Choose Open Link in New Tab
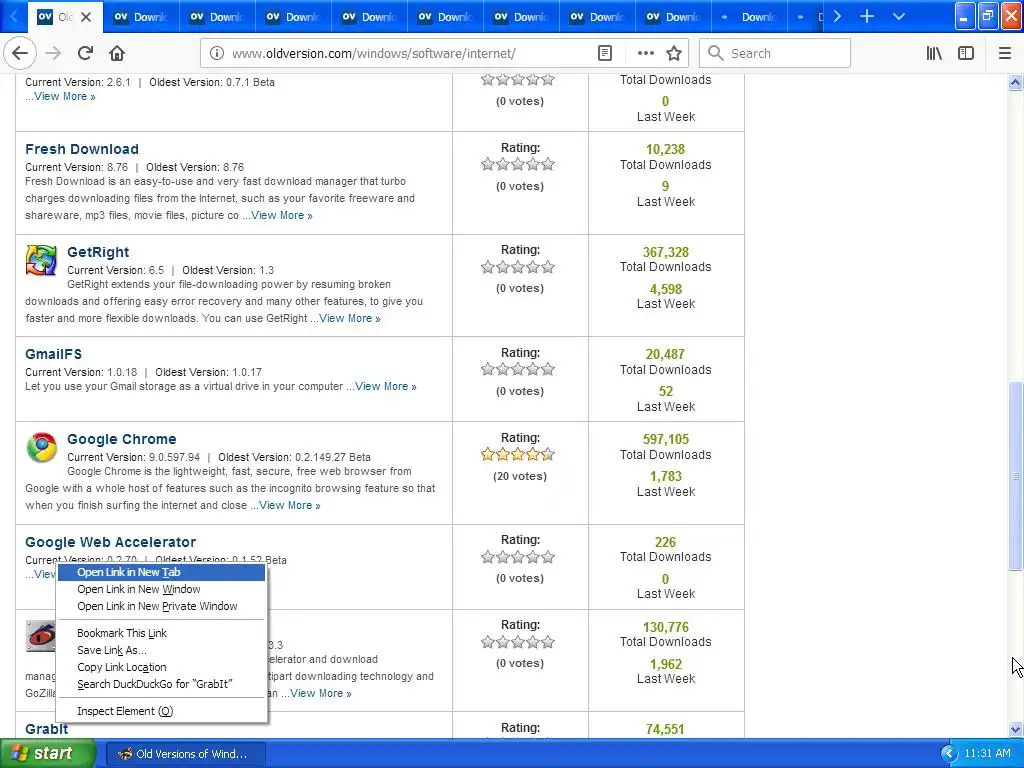1024x768 pixels. [161, 572]
